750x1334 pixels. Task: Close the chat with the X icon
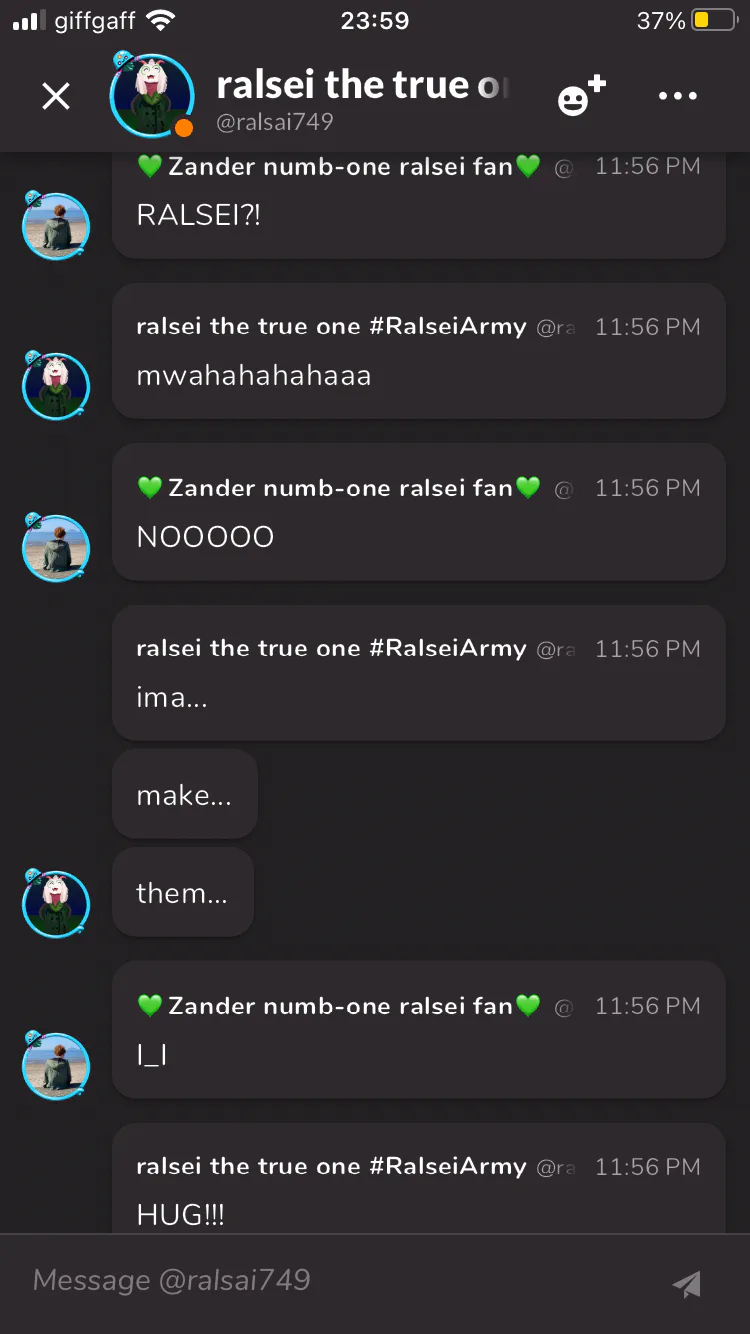(x=56, y=96)
